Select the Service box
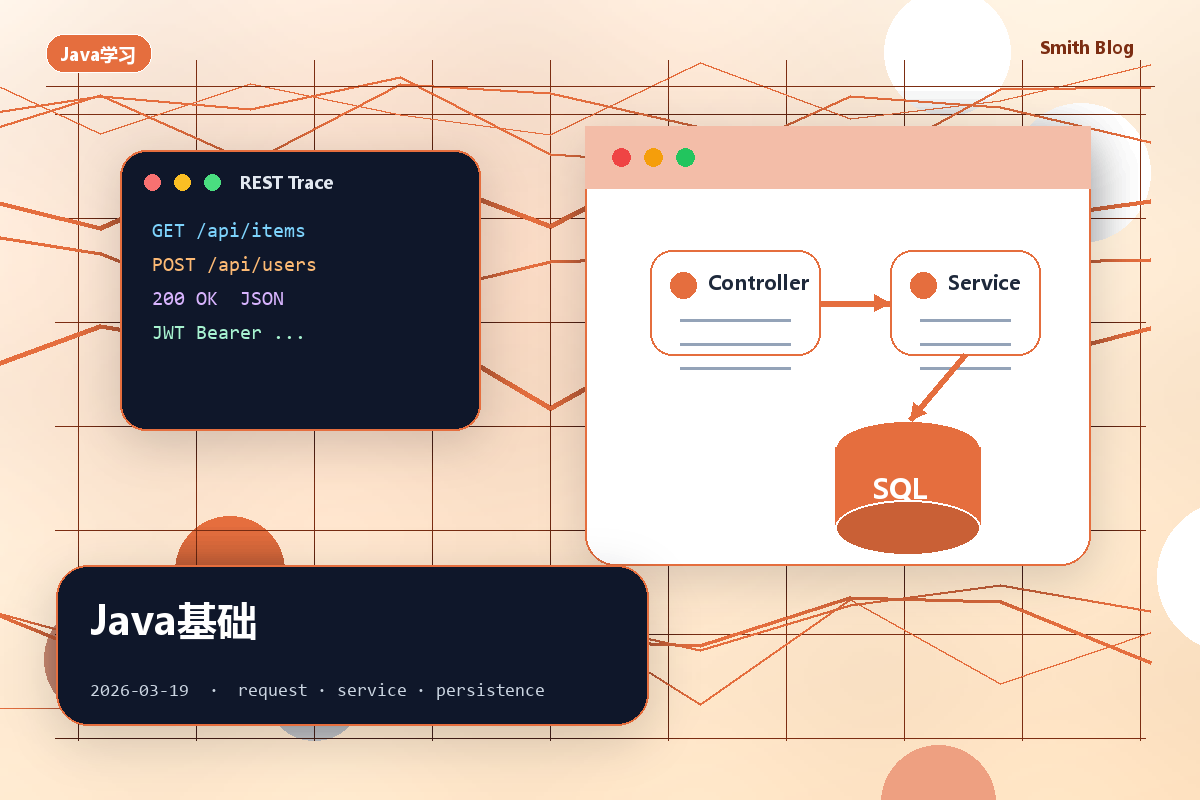The height and width of the screenshot is (800, 1200). point(965,303)
